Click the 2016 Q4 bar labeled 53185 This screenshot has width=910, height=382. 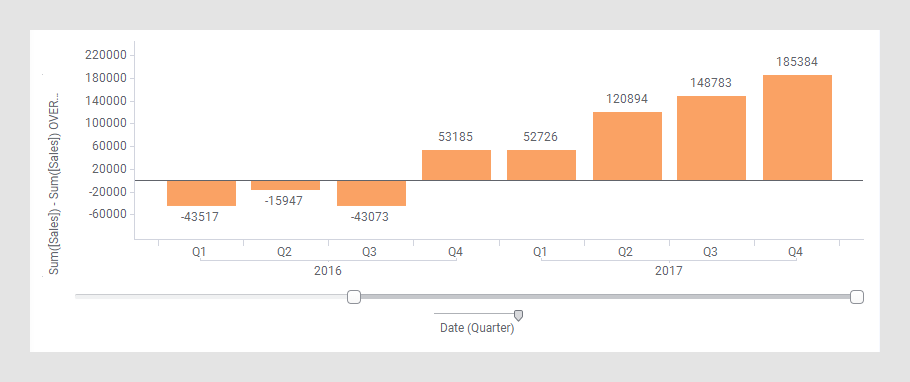456,165
